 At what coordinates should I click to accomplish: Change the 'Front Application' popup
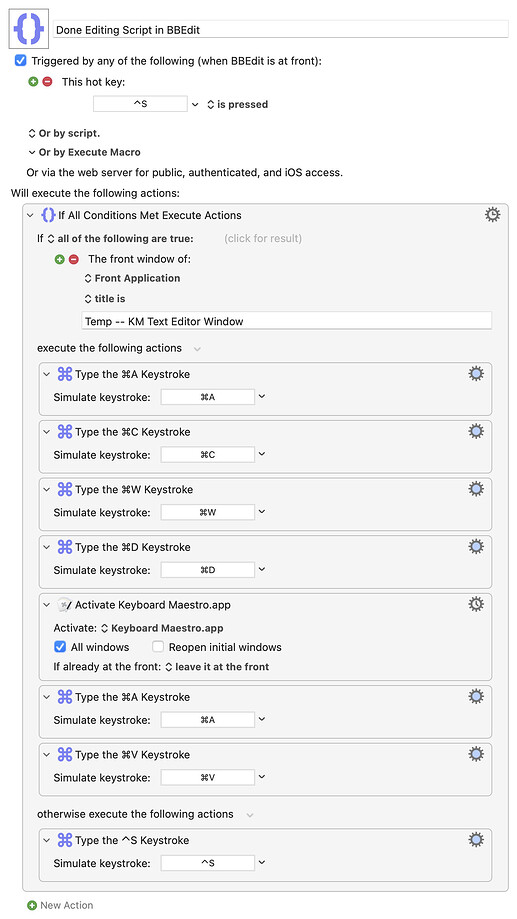click(132, 278)
